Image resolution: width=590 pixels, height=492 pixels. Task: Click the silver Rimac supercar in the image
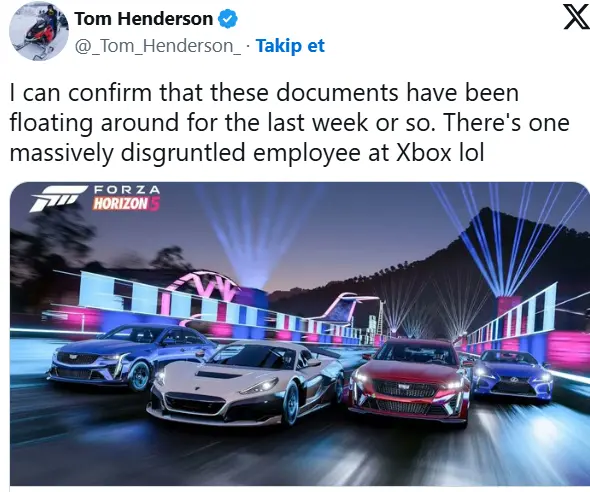245,382
